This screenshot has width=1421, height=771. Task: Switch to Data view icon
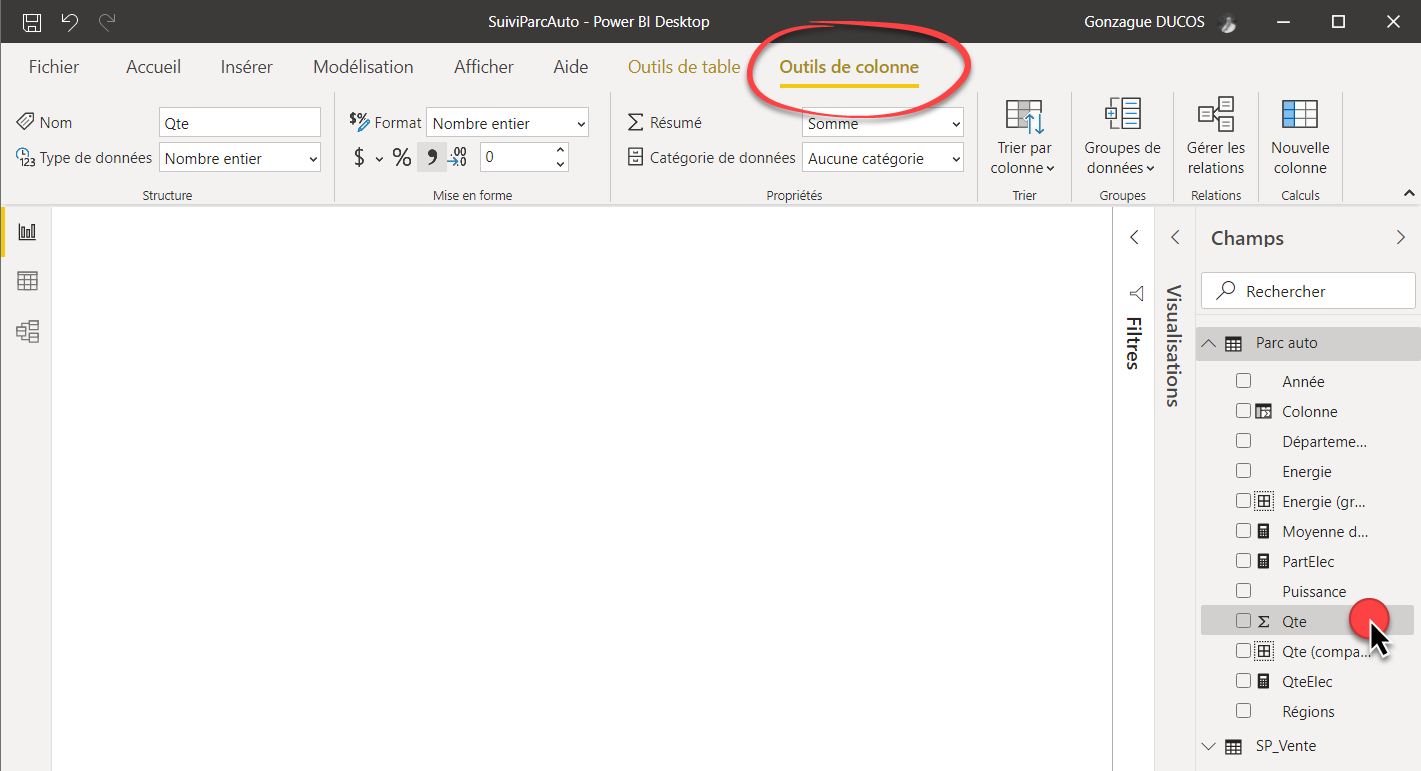point(27,281)
